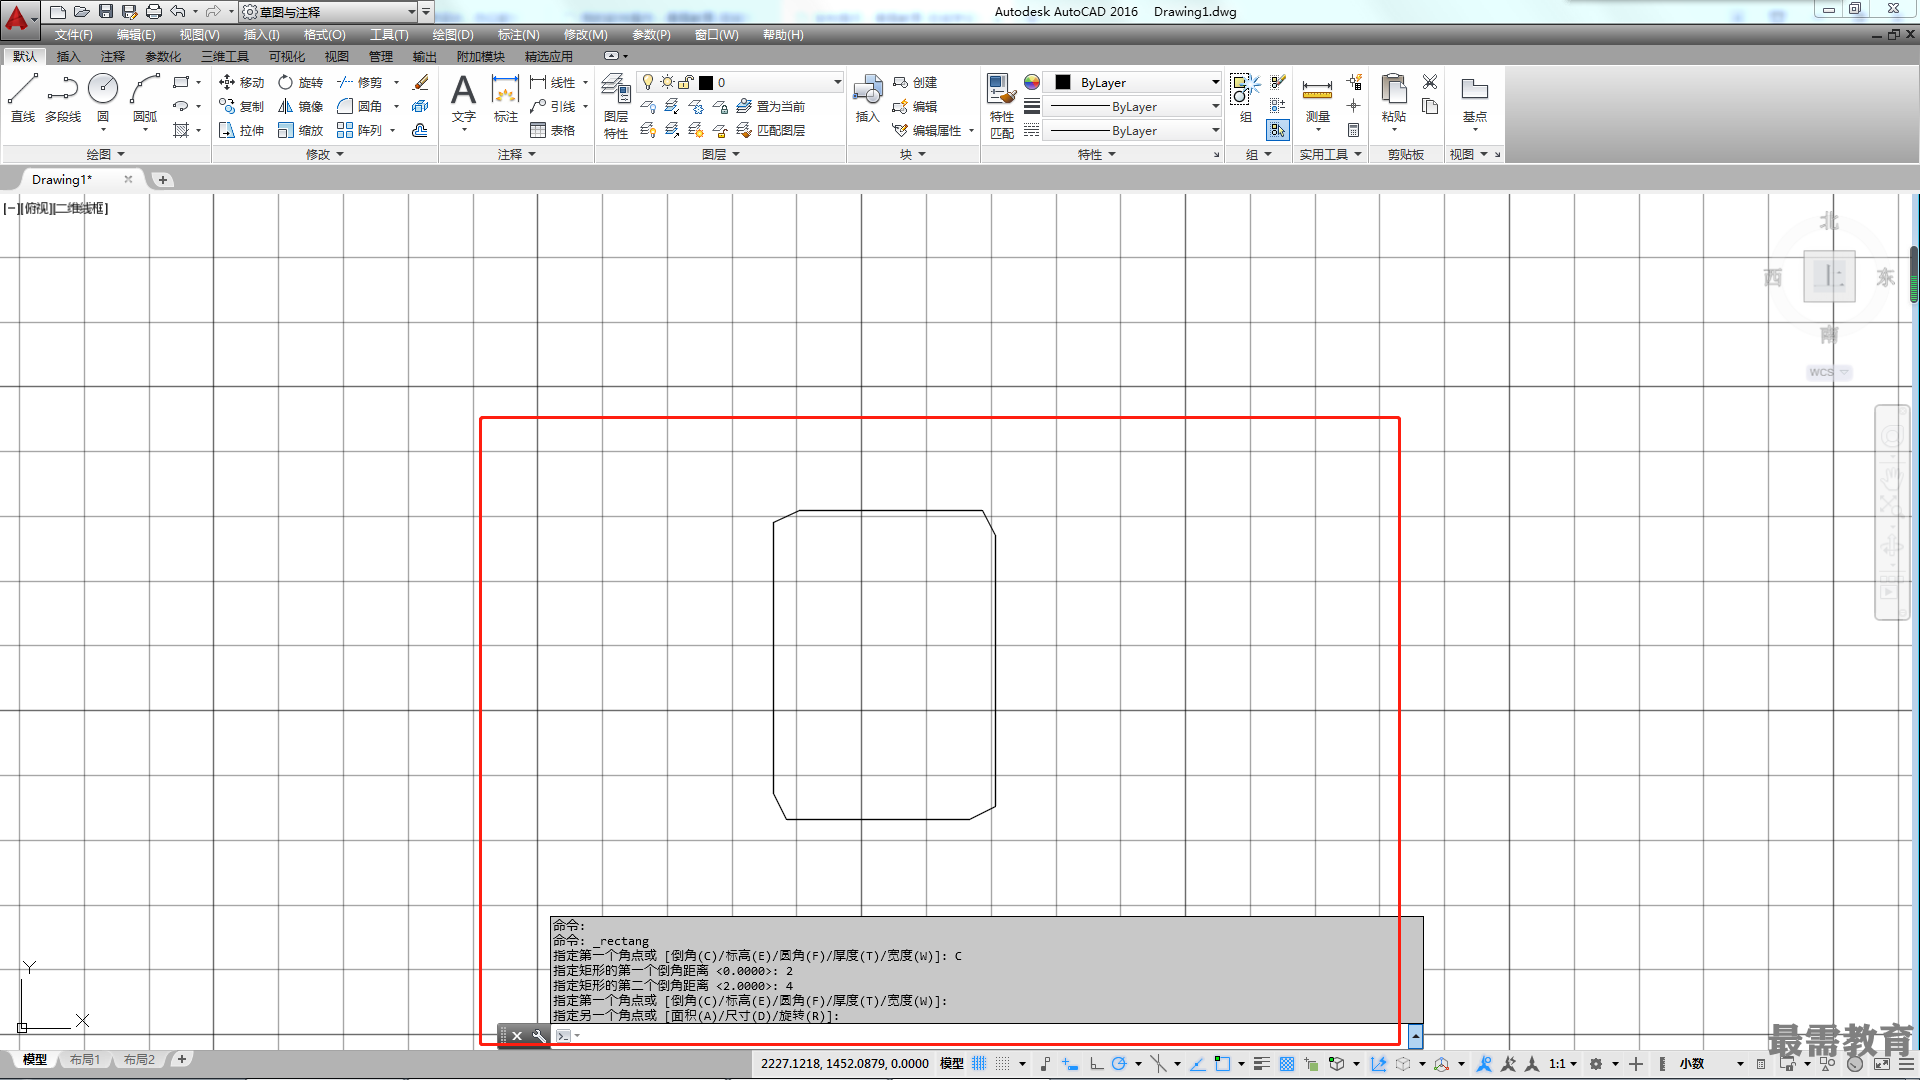This screenshot has width=1920, height=1080.
Task: Select the Dimension (标注) tool
Action: click(x=506, y=98)
